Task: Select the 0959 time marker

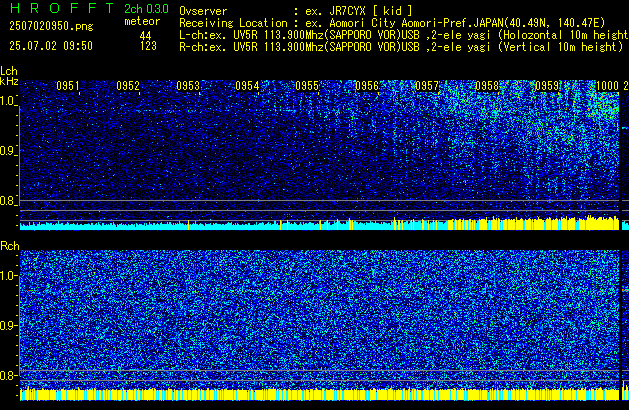Action: pos(547,86)
